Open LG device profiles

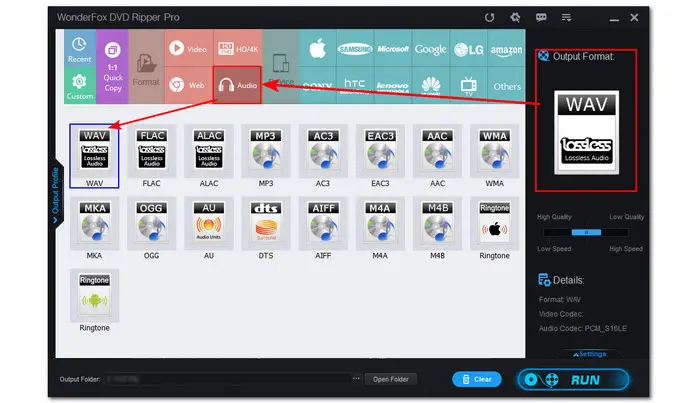(x=468, y=48)
